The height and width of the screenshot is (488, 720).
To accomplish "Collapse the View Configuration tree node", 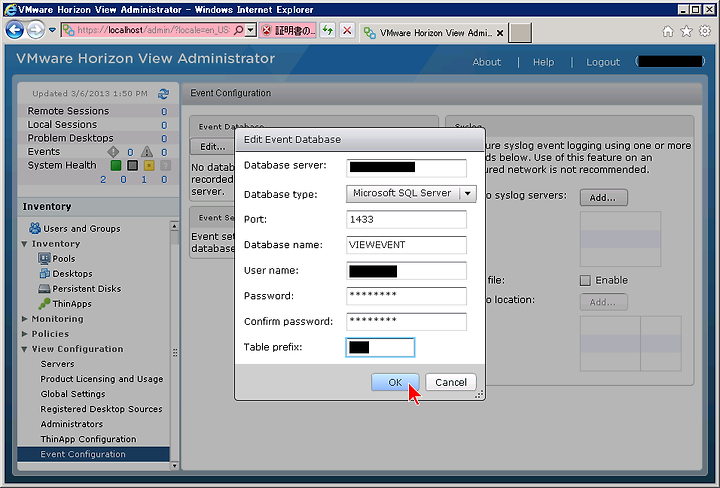I will (x=24, y=349).
